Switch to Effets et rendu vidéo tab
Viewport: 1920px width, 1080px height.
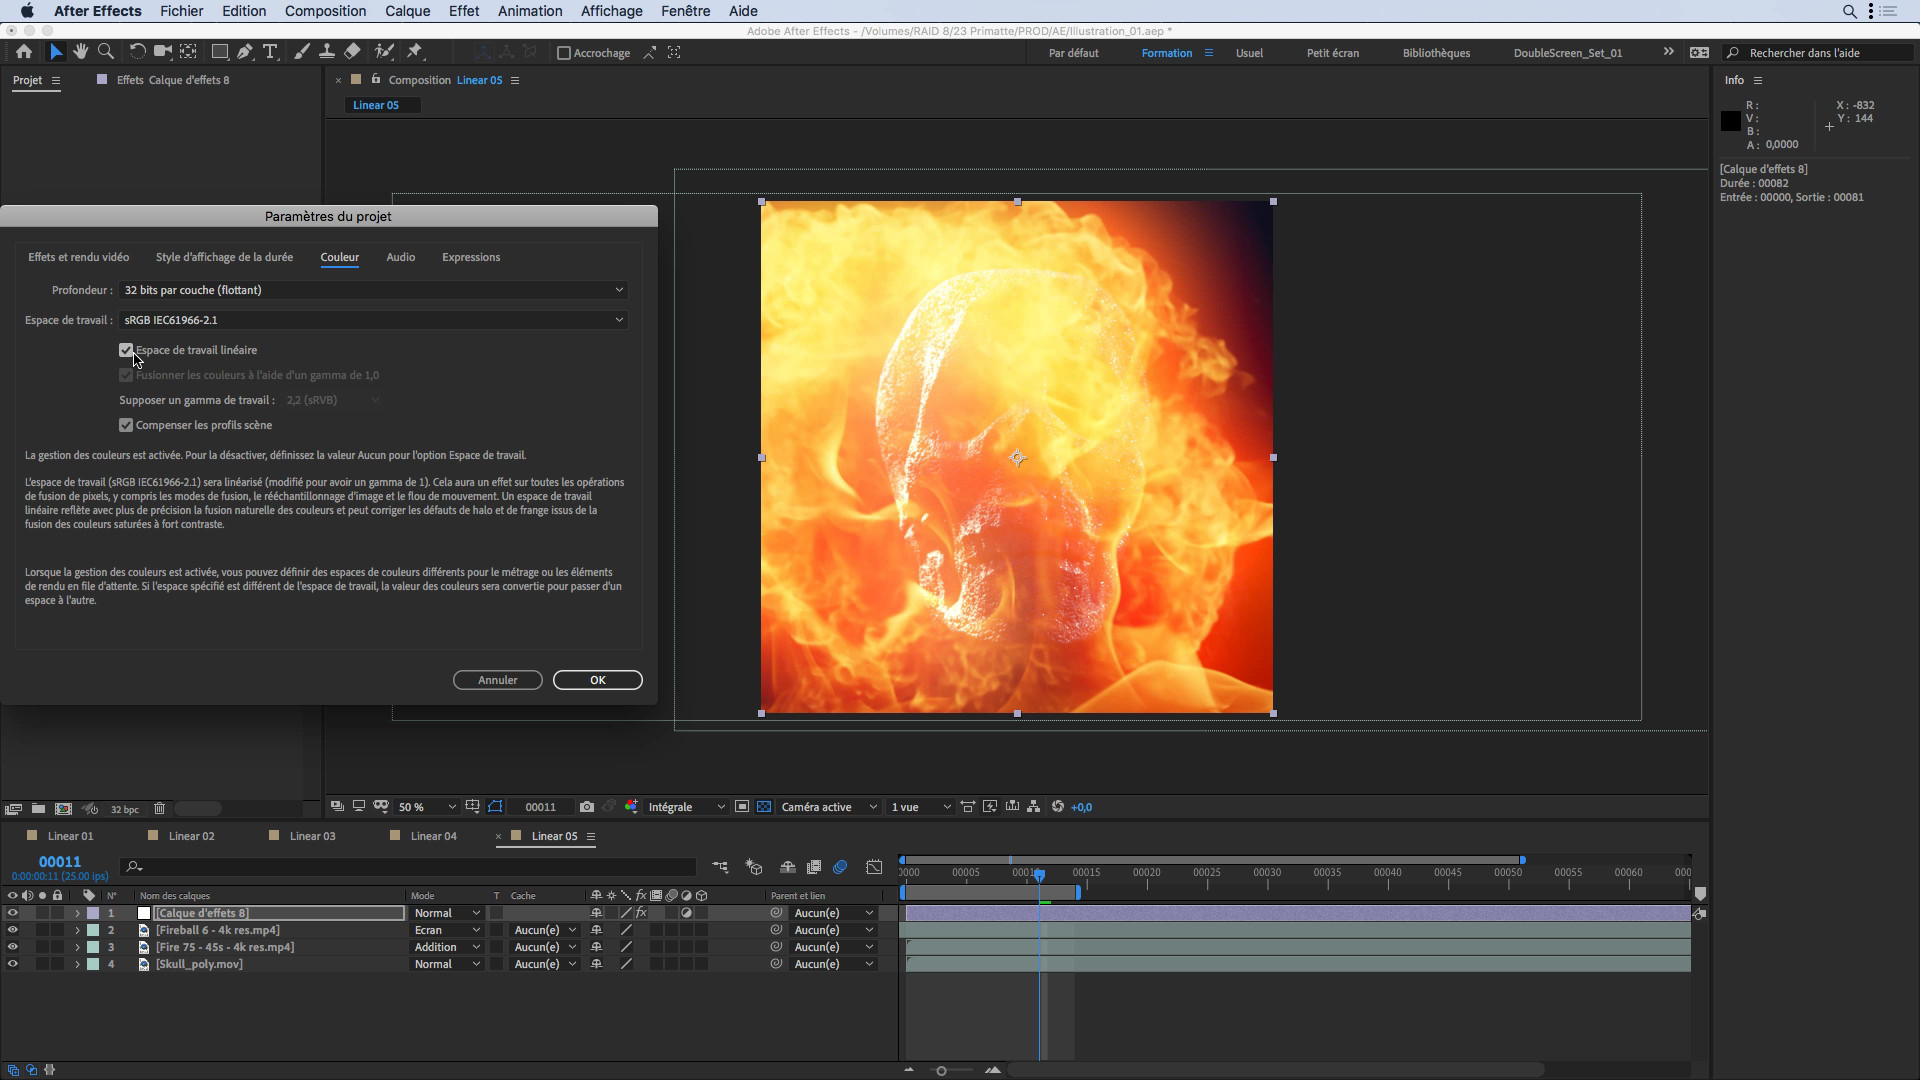(78, 257)
